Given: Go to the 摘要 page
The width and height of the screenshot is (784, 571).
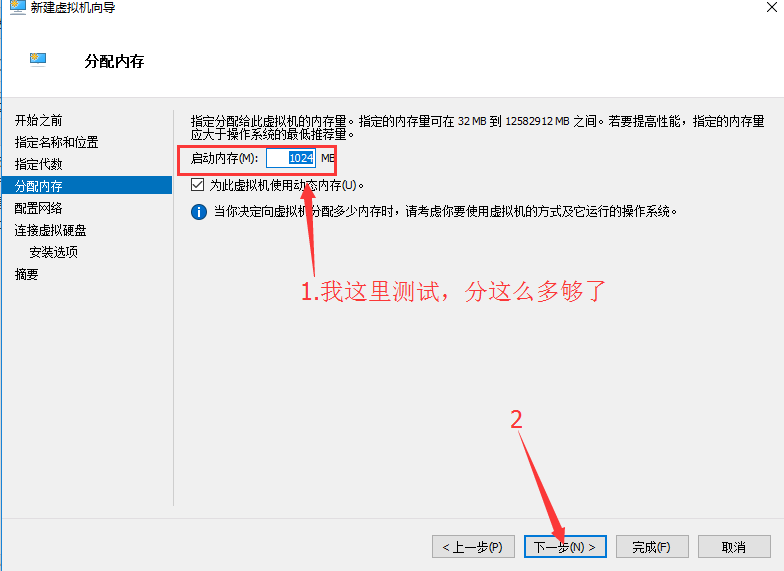Looking at the screenshot, I should click(27, 274).
